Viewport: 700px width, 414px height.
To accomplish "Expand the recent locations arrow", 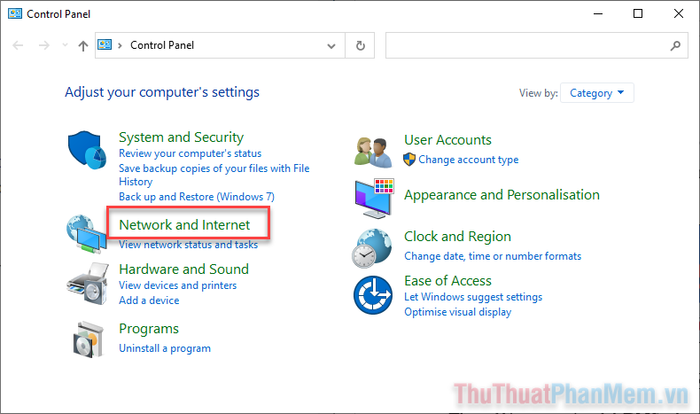I will click(65, 45).
